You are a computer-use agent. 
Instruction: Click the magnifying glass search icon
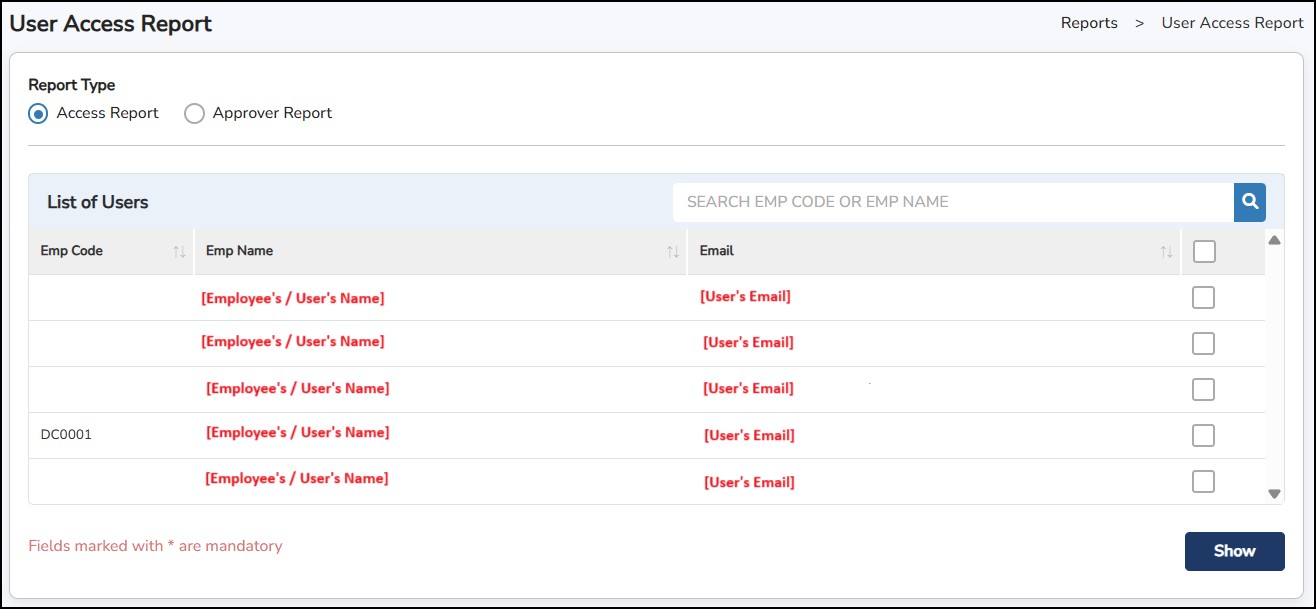click(1249, 202)
